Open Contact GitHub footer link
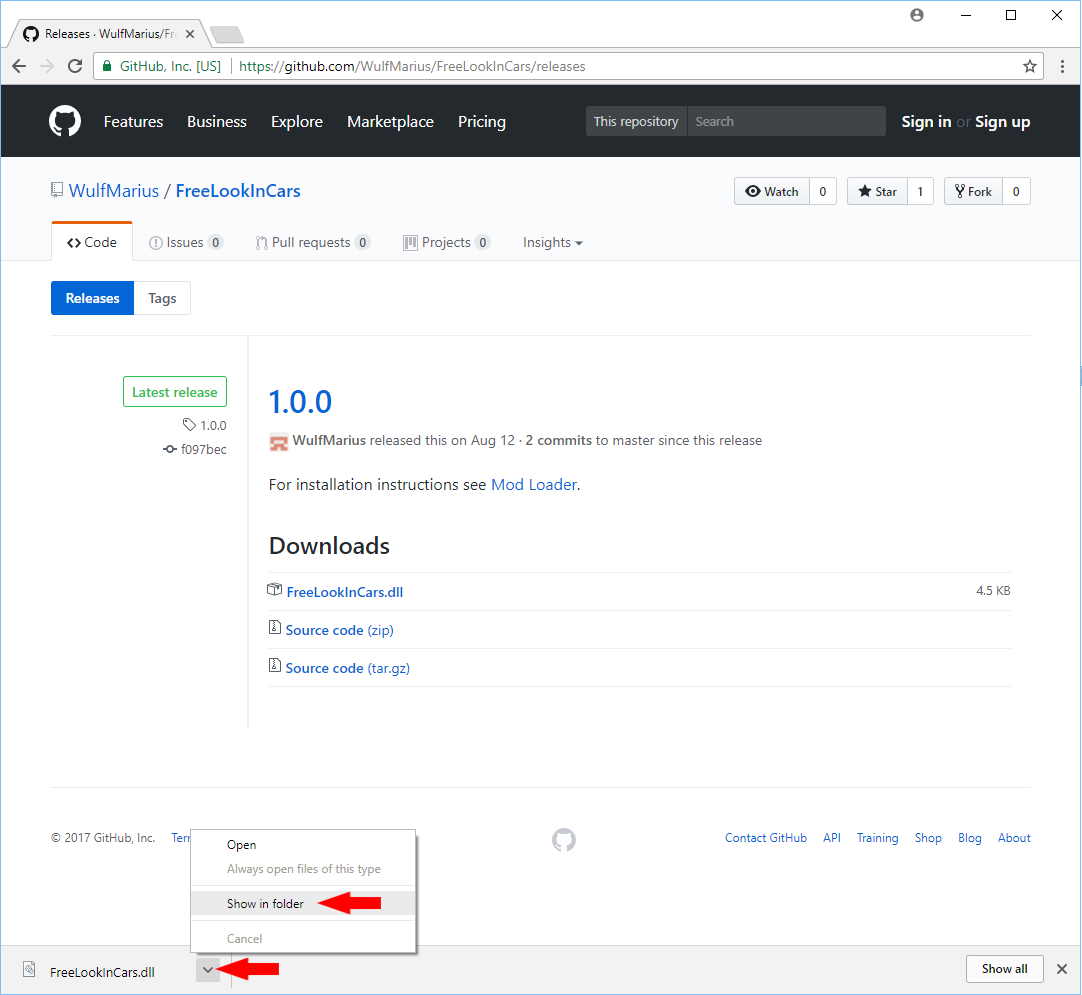 (x=765, y=838)
